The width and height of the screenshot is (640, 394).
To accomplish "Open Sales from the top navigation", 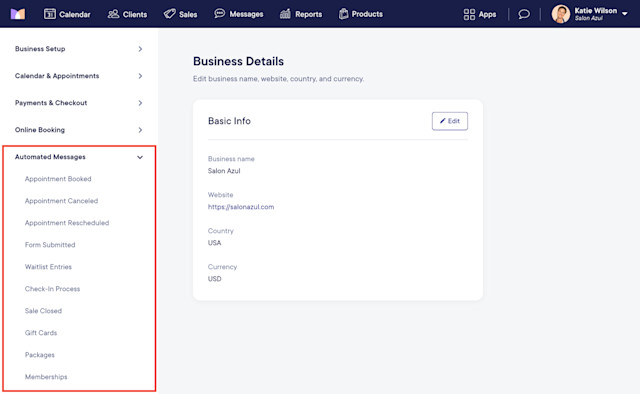I will 180,14.
